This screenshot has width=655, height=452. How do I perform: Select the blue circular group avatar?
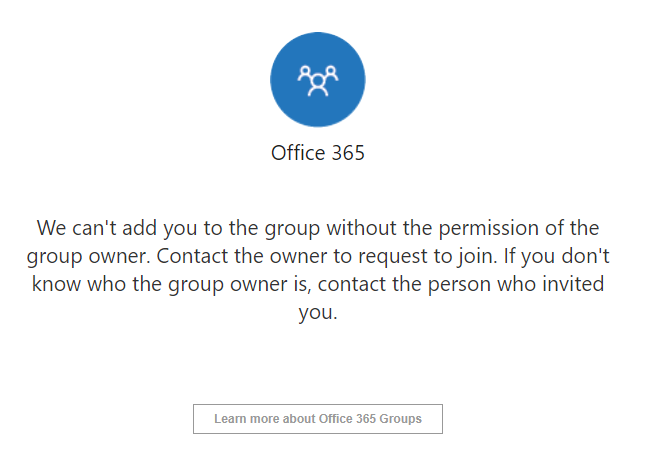(x=318, y=79)
